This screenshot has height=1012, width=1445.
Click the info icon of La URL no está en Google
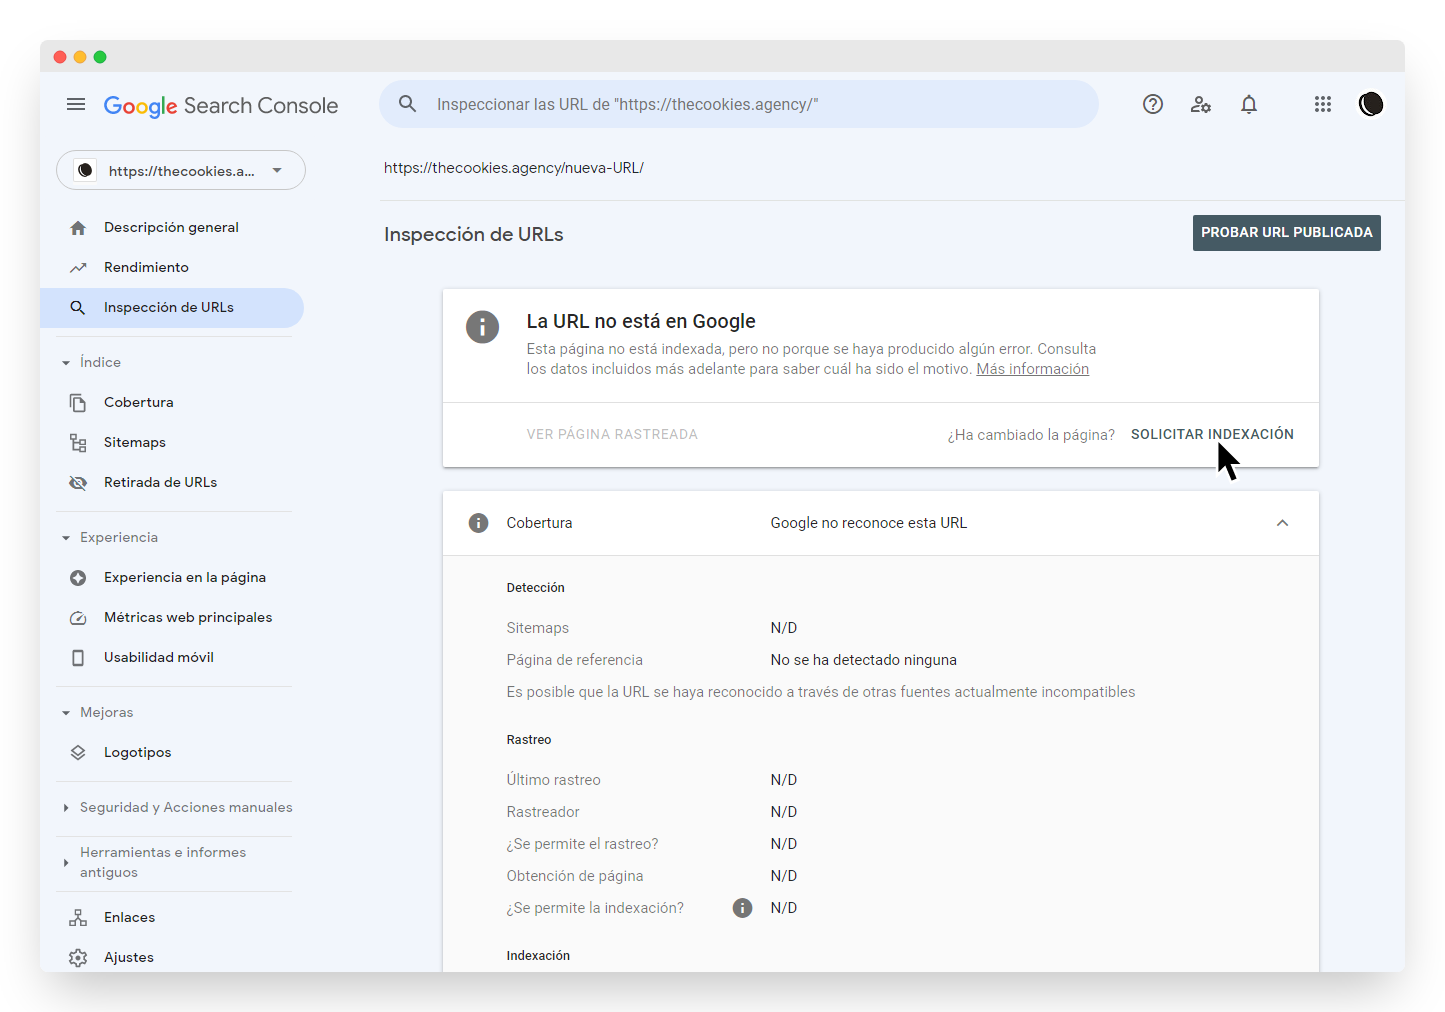pyautogui.click(x=483, y=327)
